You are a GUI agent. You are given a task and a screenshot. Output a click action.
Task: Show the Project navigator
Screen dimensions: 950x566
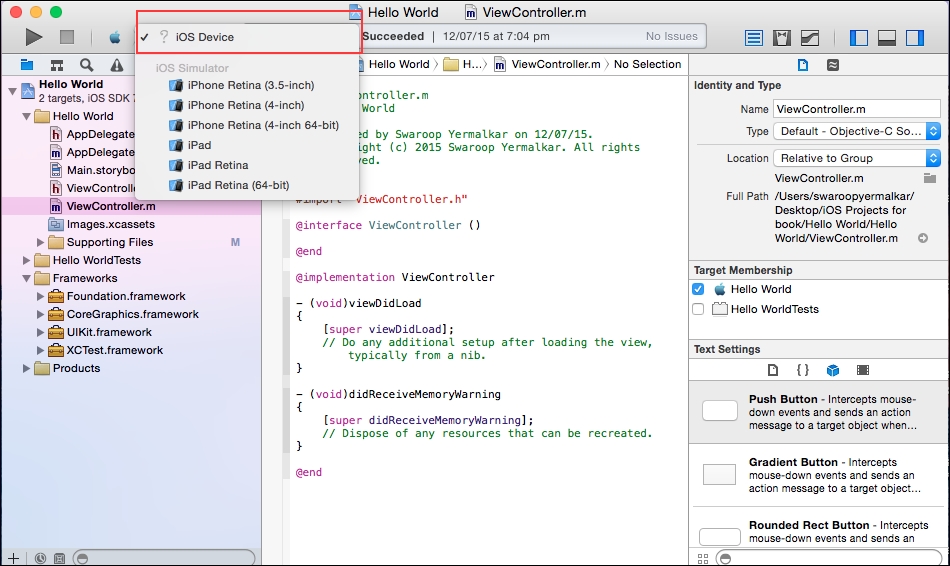pyautogui.click(x=27, y=65)
